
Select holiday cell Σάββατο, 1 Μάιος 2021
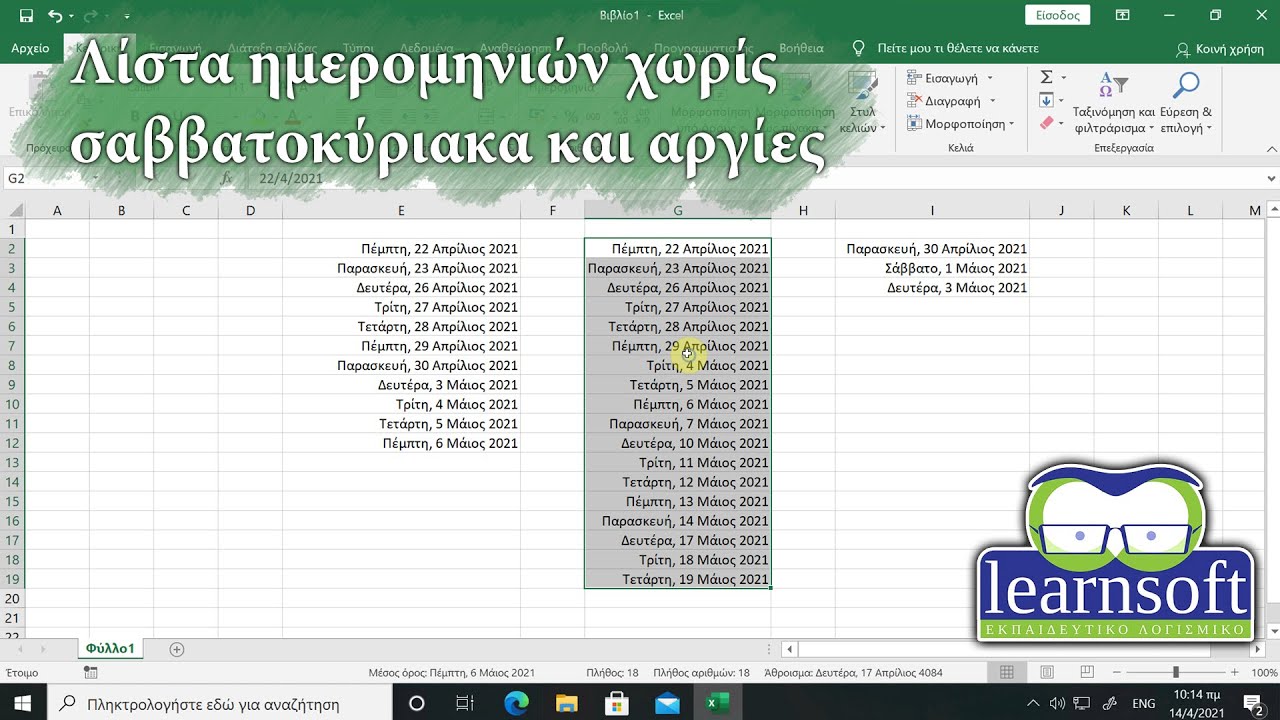932,268
